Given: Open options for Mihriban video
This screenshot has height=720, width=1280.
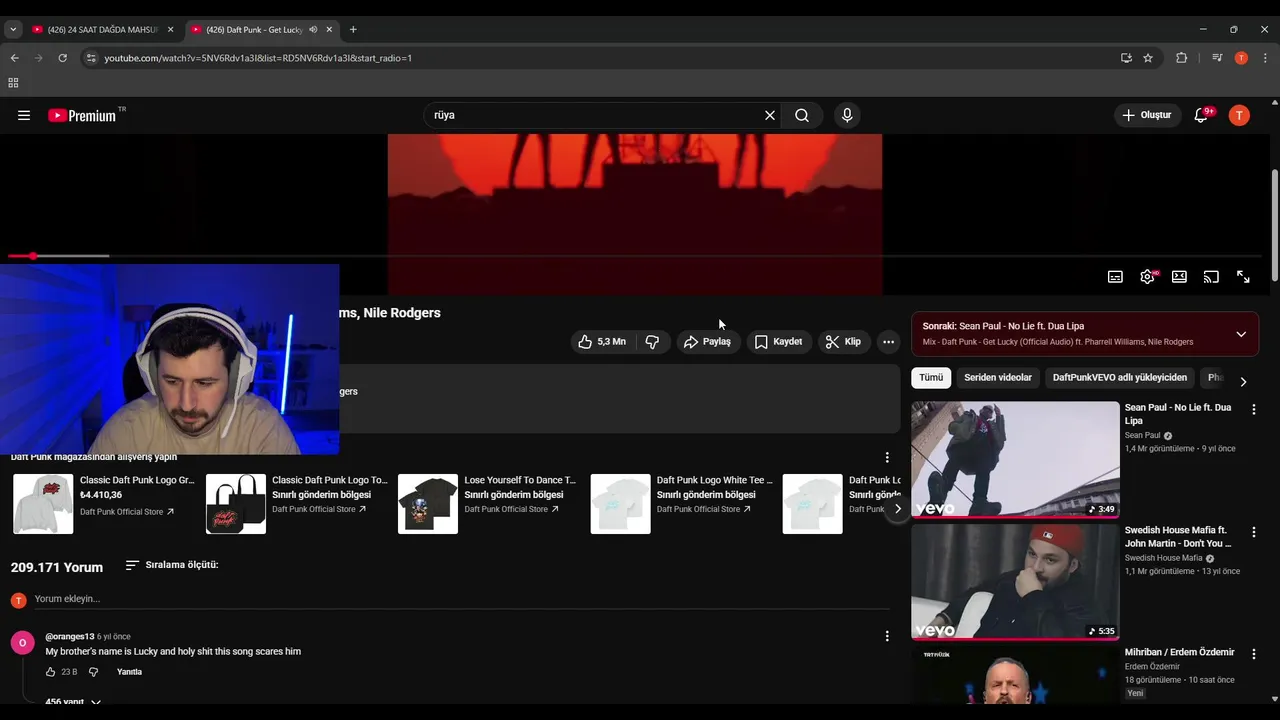Looking at the screenshot, I should pos(1253,654).
